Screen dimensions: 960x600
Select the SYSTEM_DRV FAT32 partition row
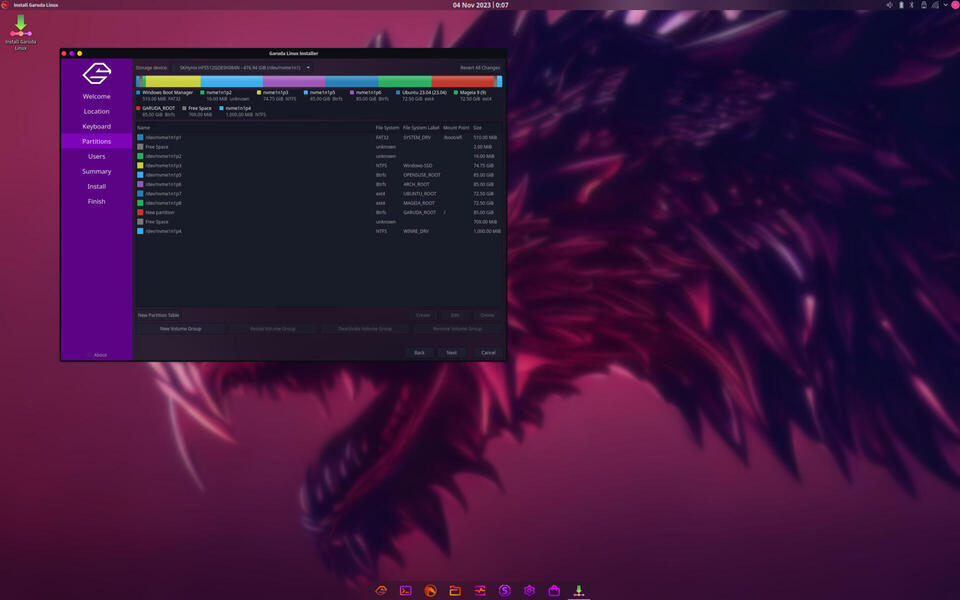(319, 138)
